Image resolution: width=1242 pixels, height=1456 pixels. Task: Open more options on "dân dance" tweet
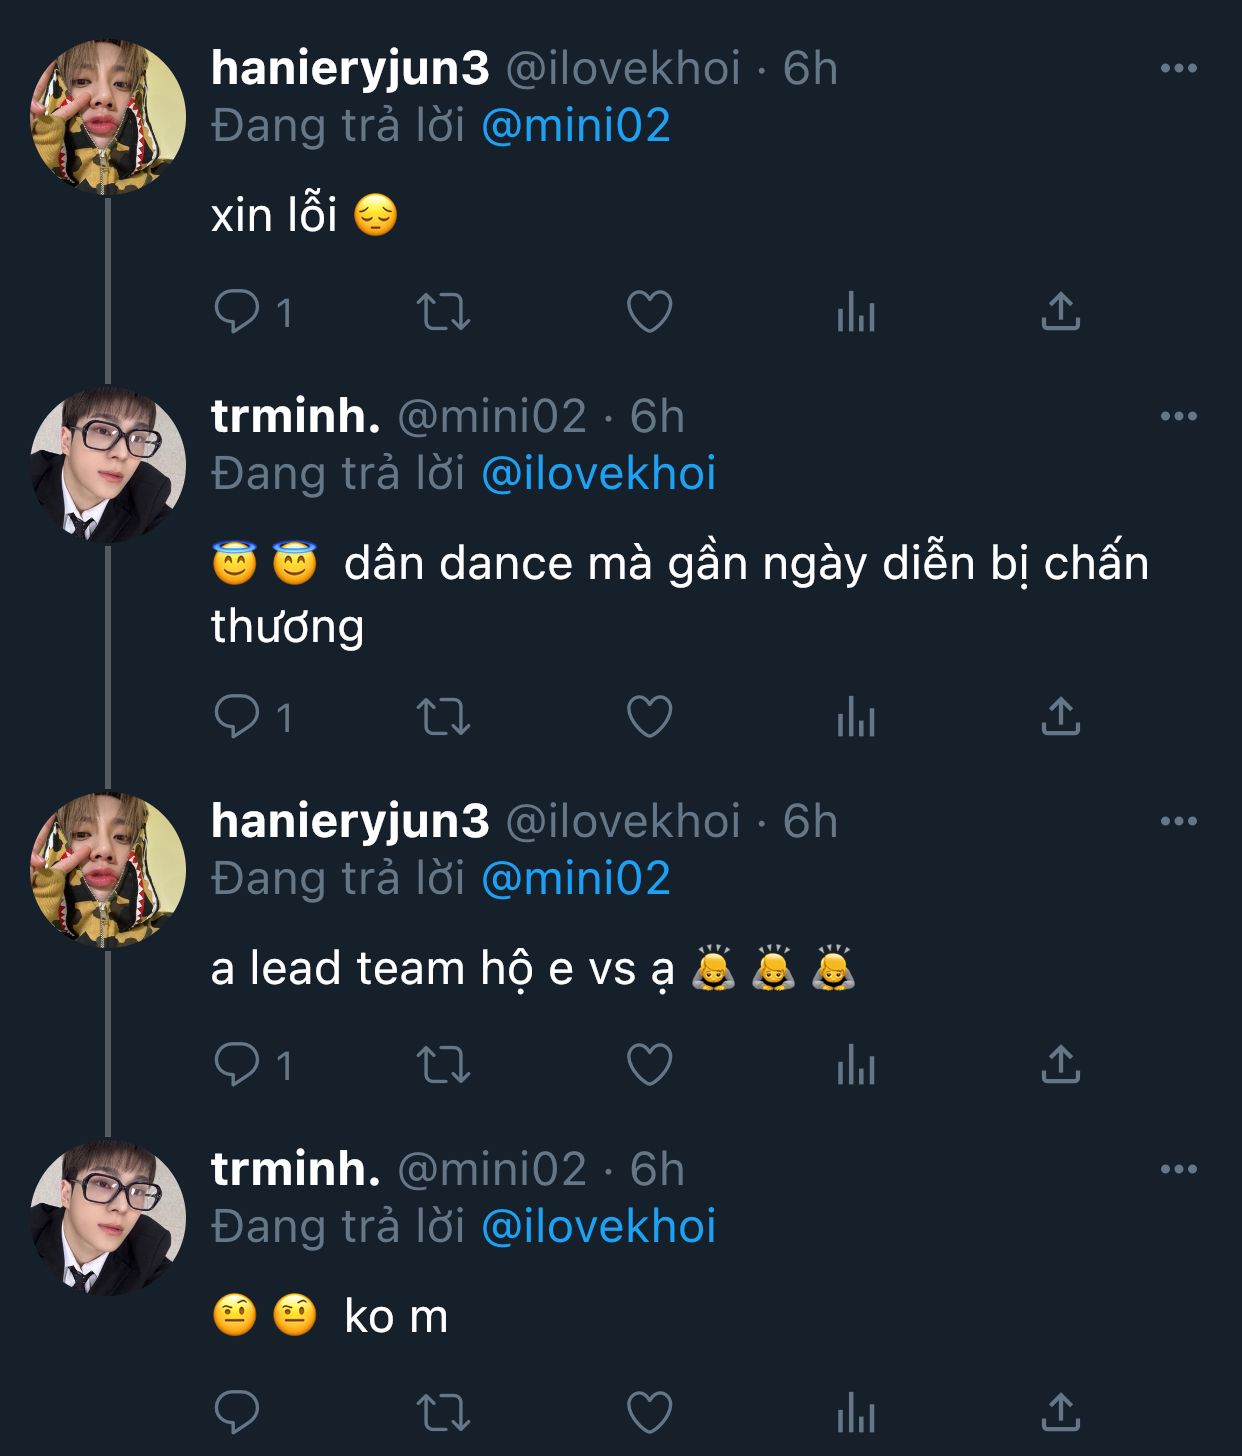pos(1178,416)
